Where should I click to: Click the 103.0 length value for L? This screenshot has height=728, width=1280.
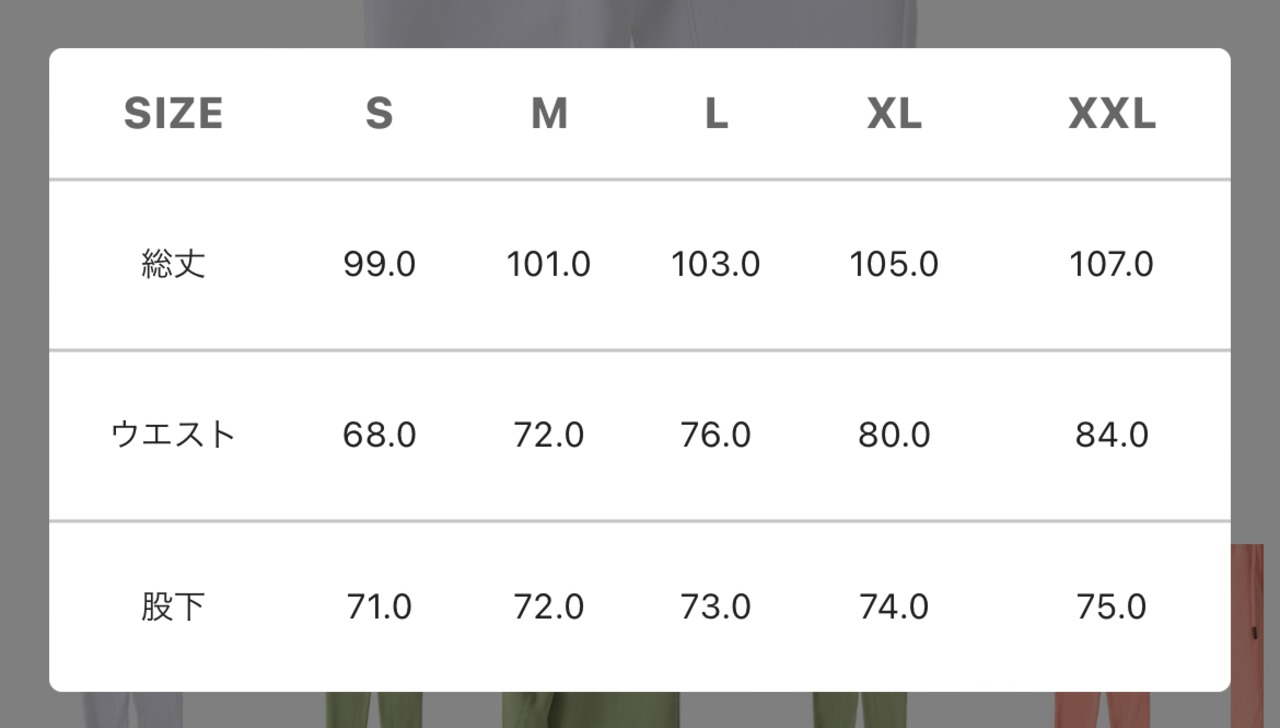[x=716, y=265]
